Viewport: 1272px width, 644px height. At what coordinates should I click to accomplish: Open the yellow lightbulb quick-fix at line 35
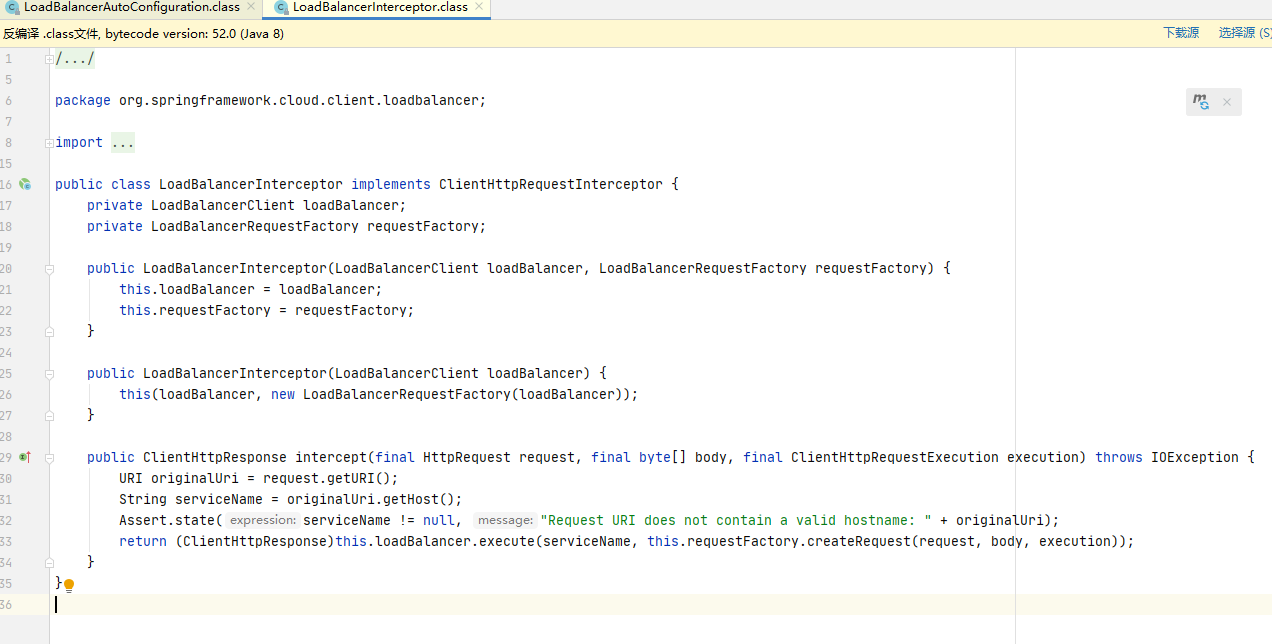pos(69,585)
